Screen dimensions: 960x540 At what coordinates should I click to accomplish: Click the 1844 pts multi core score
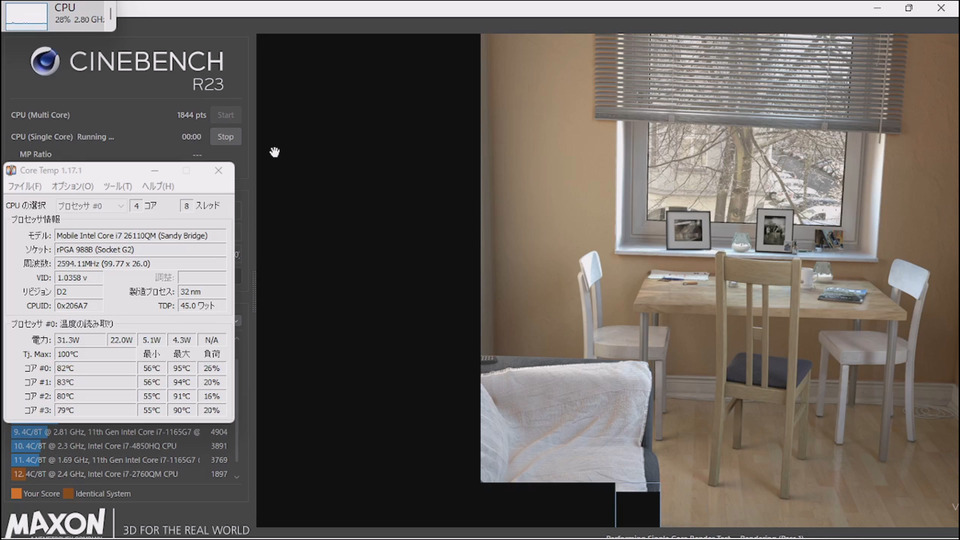(192, 114)
